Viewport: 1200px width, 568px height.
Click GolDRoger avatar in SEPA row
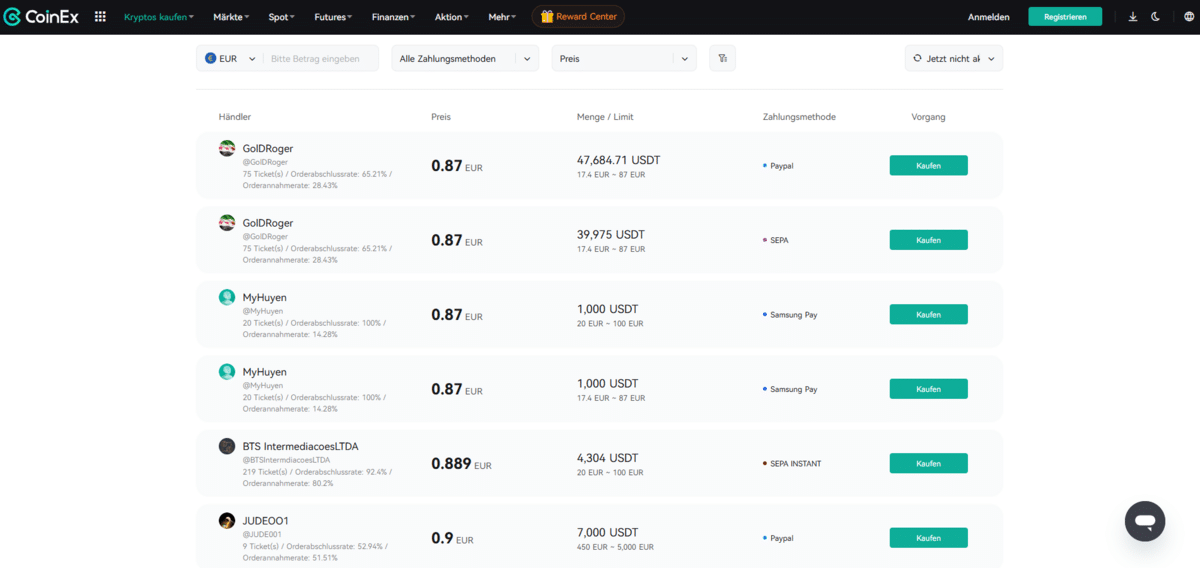(x=227, y=222)
